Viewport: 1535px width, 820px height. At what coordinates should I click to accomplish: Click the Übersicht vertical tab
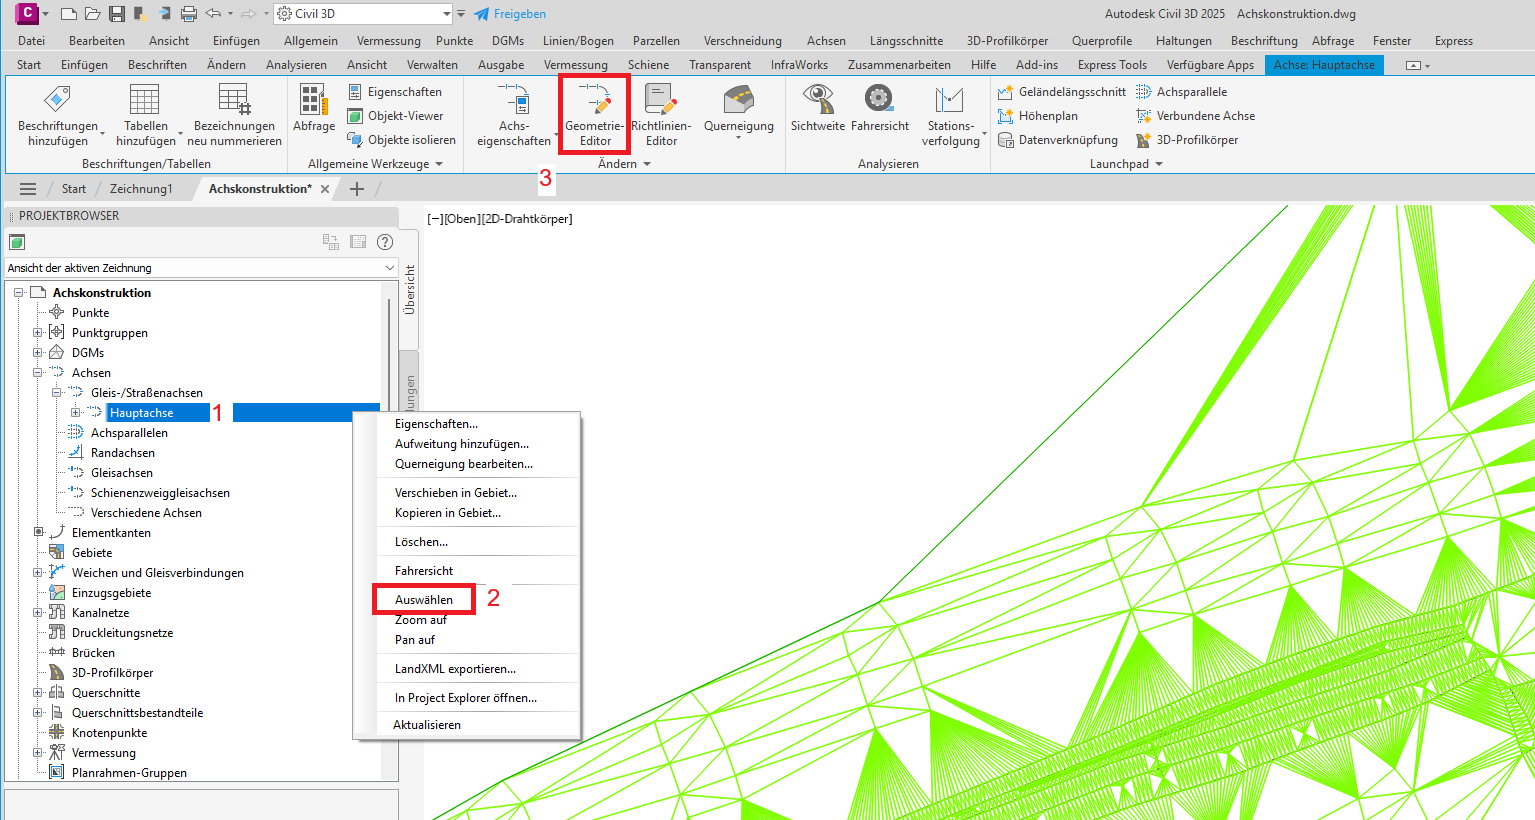[409, 290]
